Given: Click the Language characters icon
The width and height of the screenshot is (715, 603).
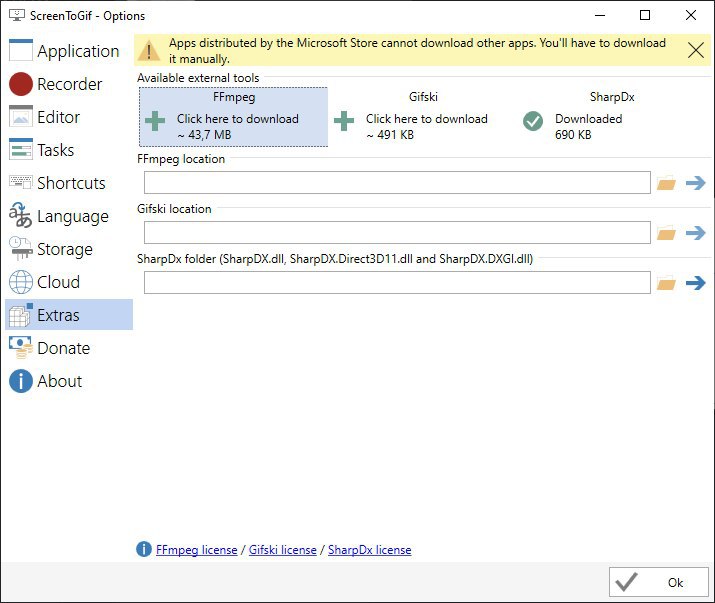Looking at the screenshot, I should [21, 215].
